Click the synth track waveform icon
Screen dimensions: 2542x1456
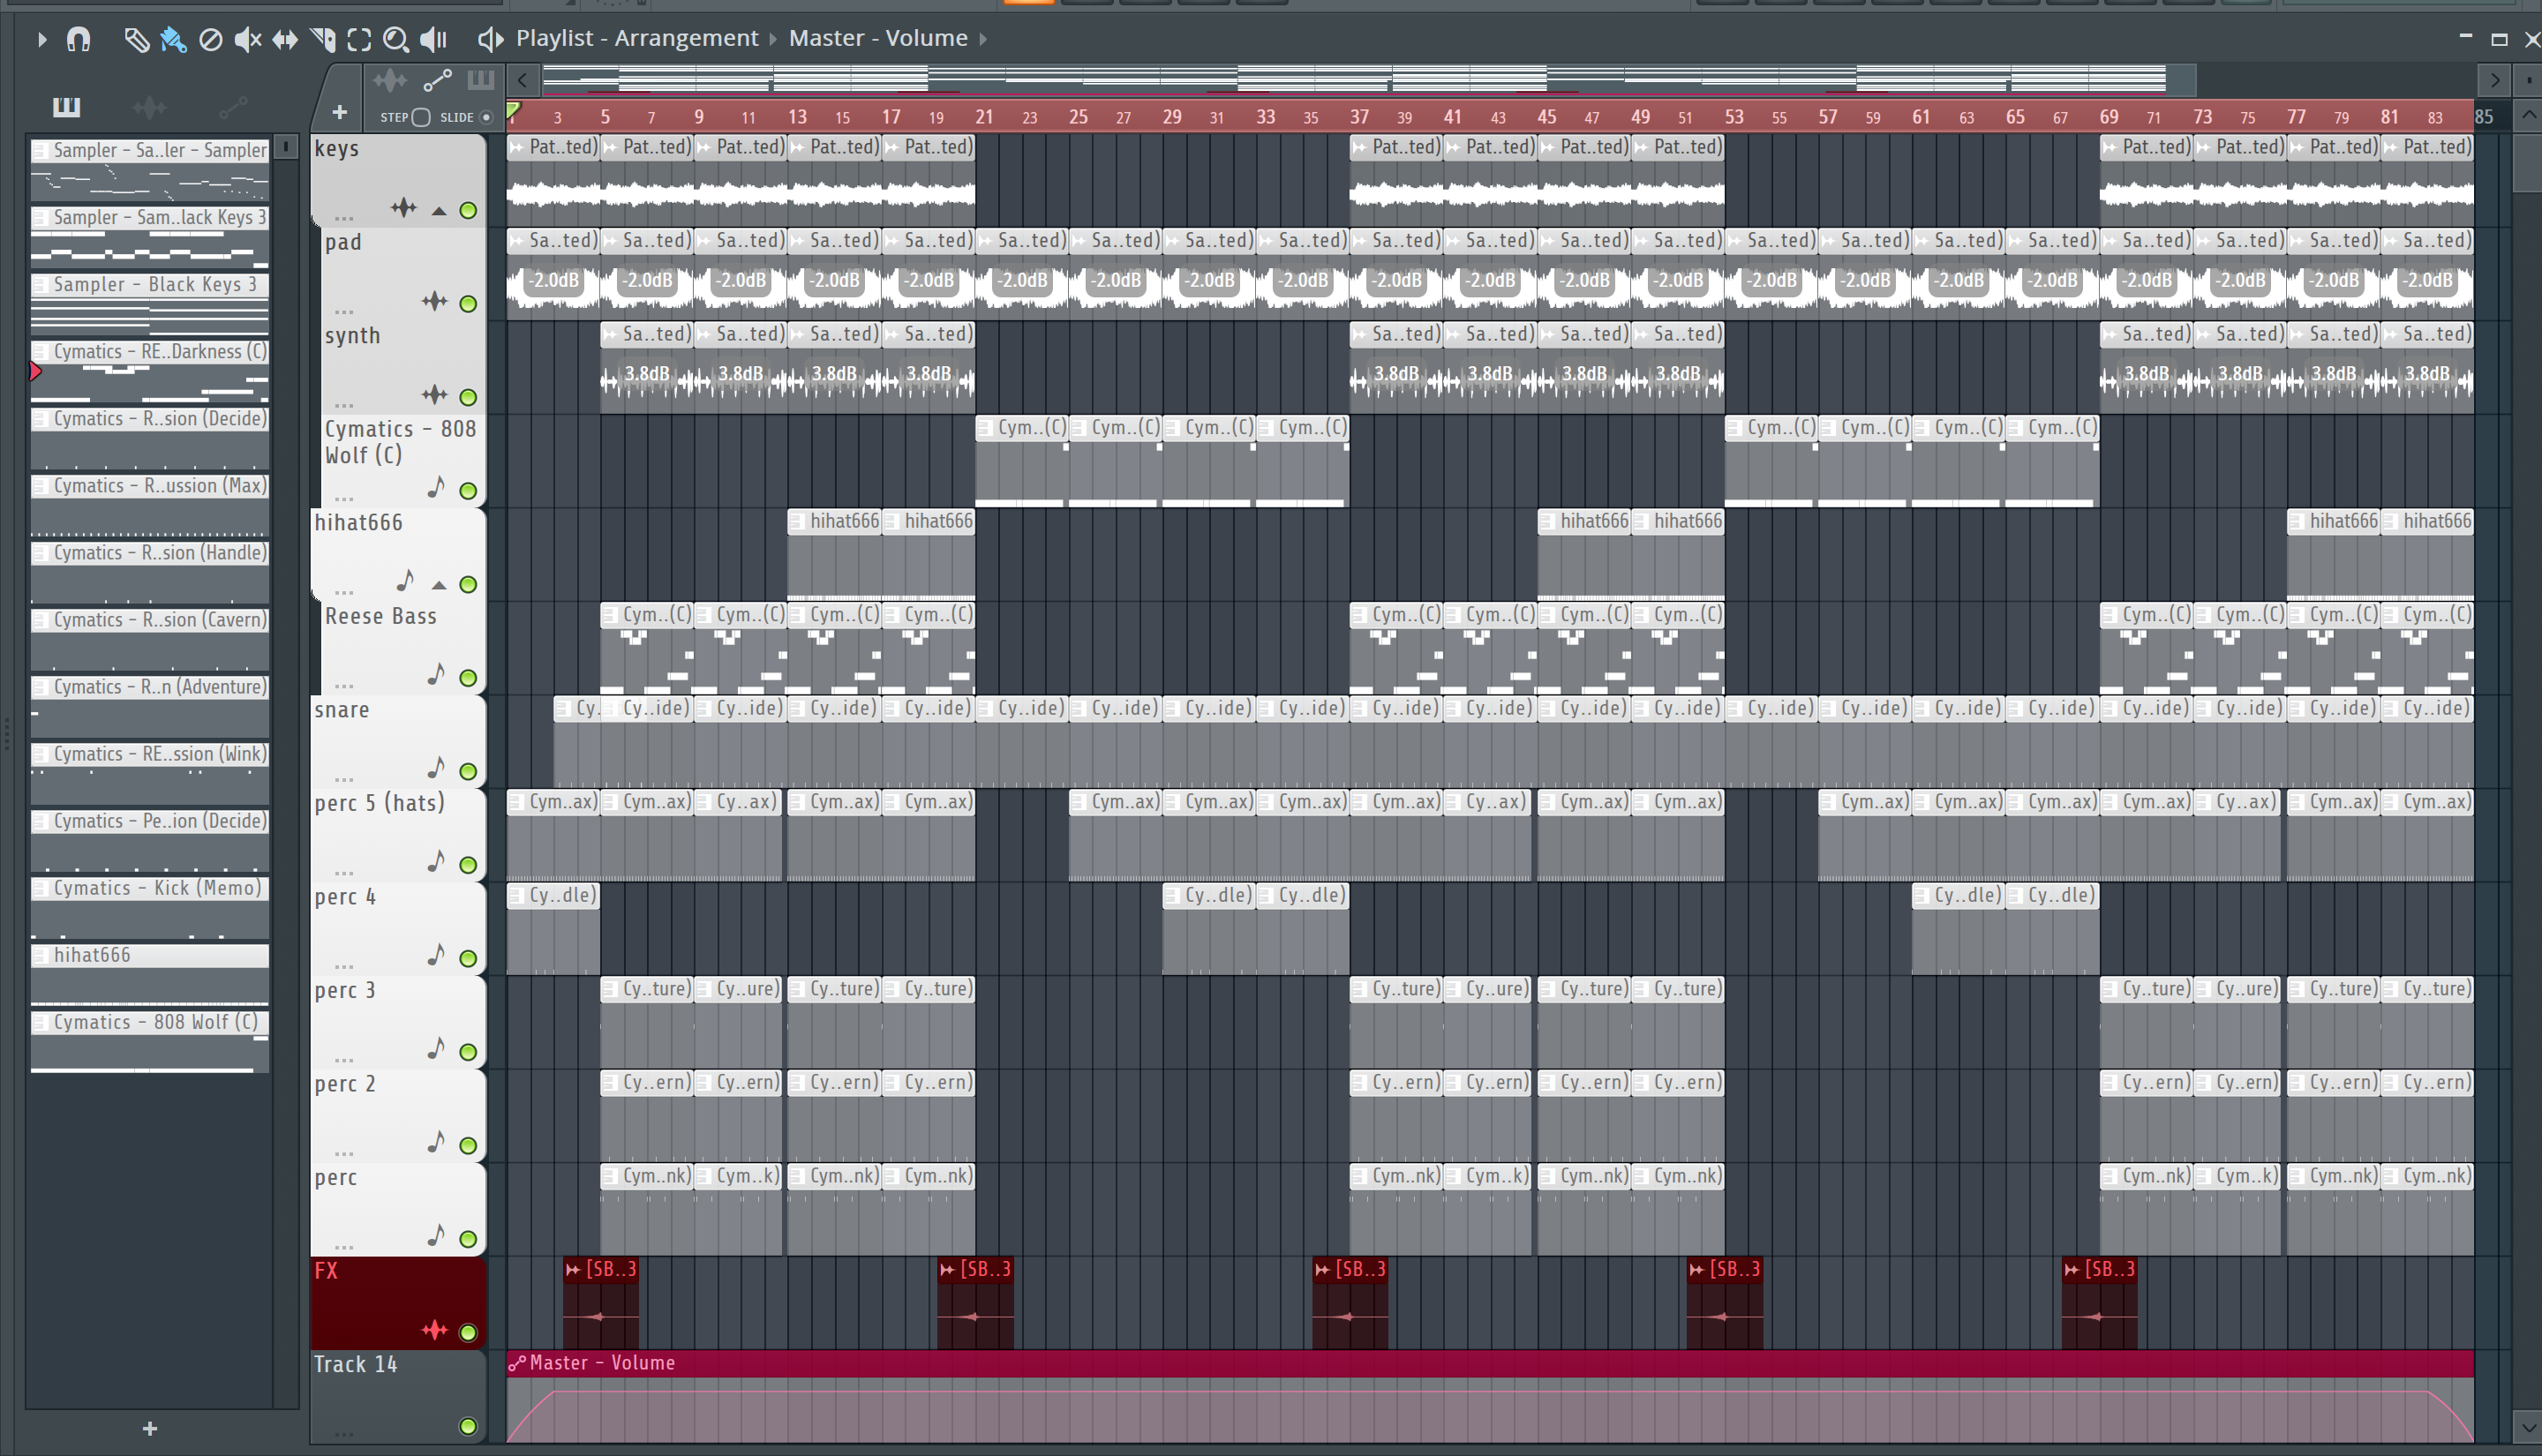(x=435, y=395)
